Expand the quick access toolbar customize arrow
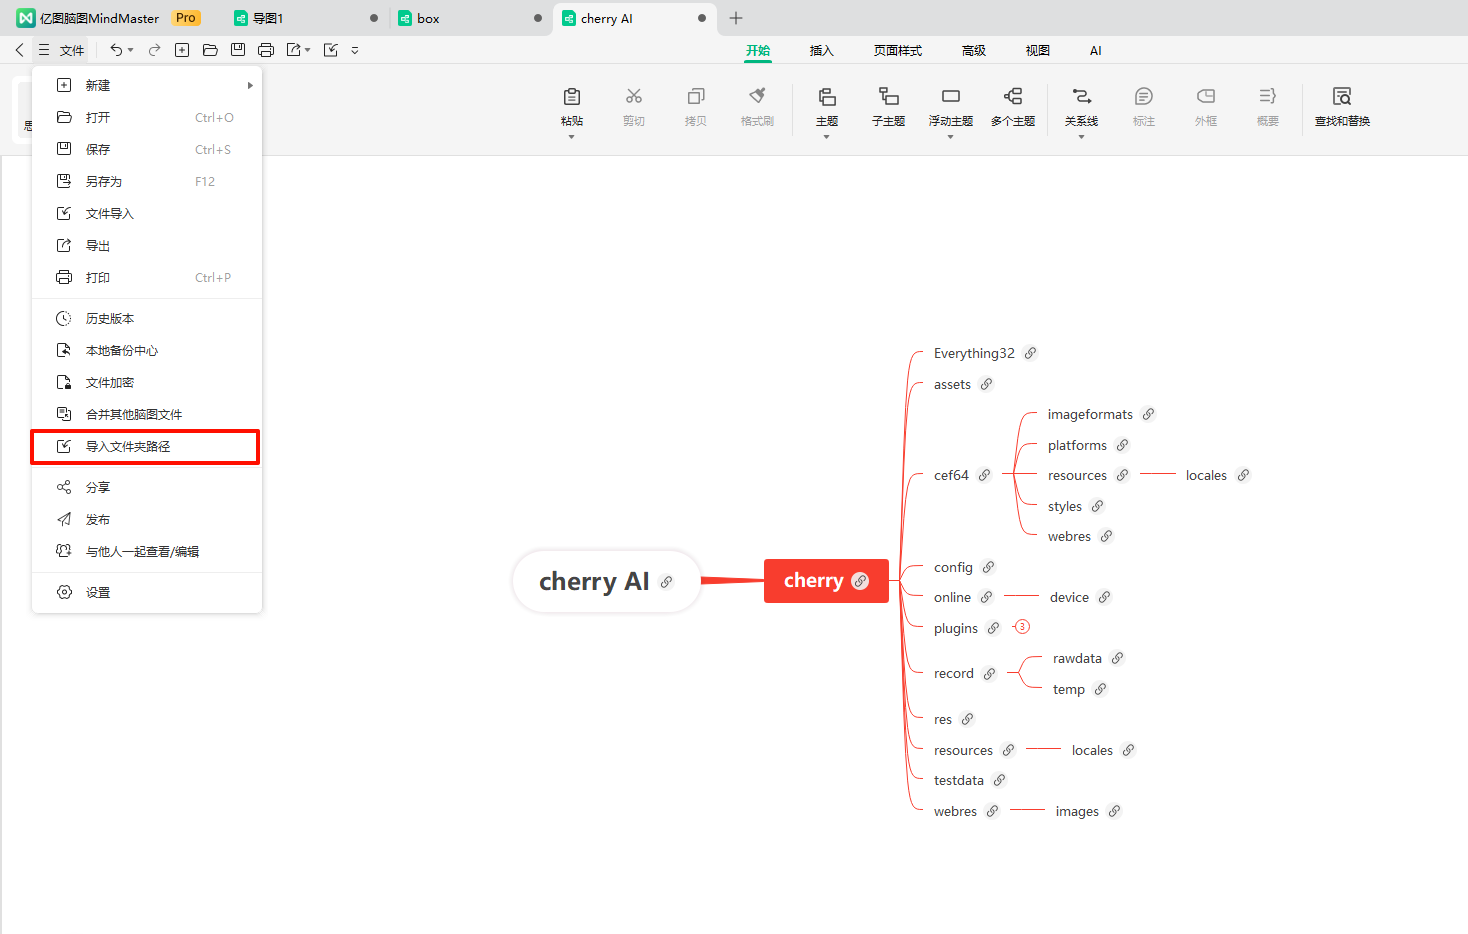The image size is (1468, 934). click(x=355, y=50)
